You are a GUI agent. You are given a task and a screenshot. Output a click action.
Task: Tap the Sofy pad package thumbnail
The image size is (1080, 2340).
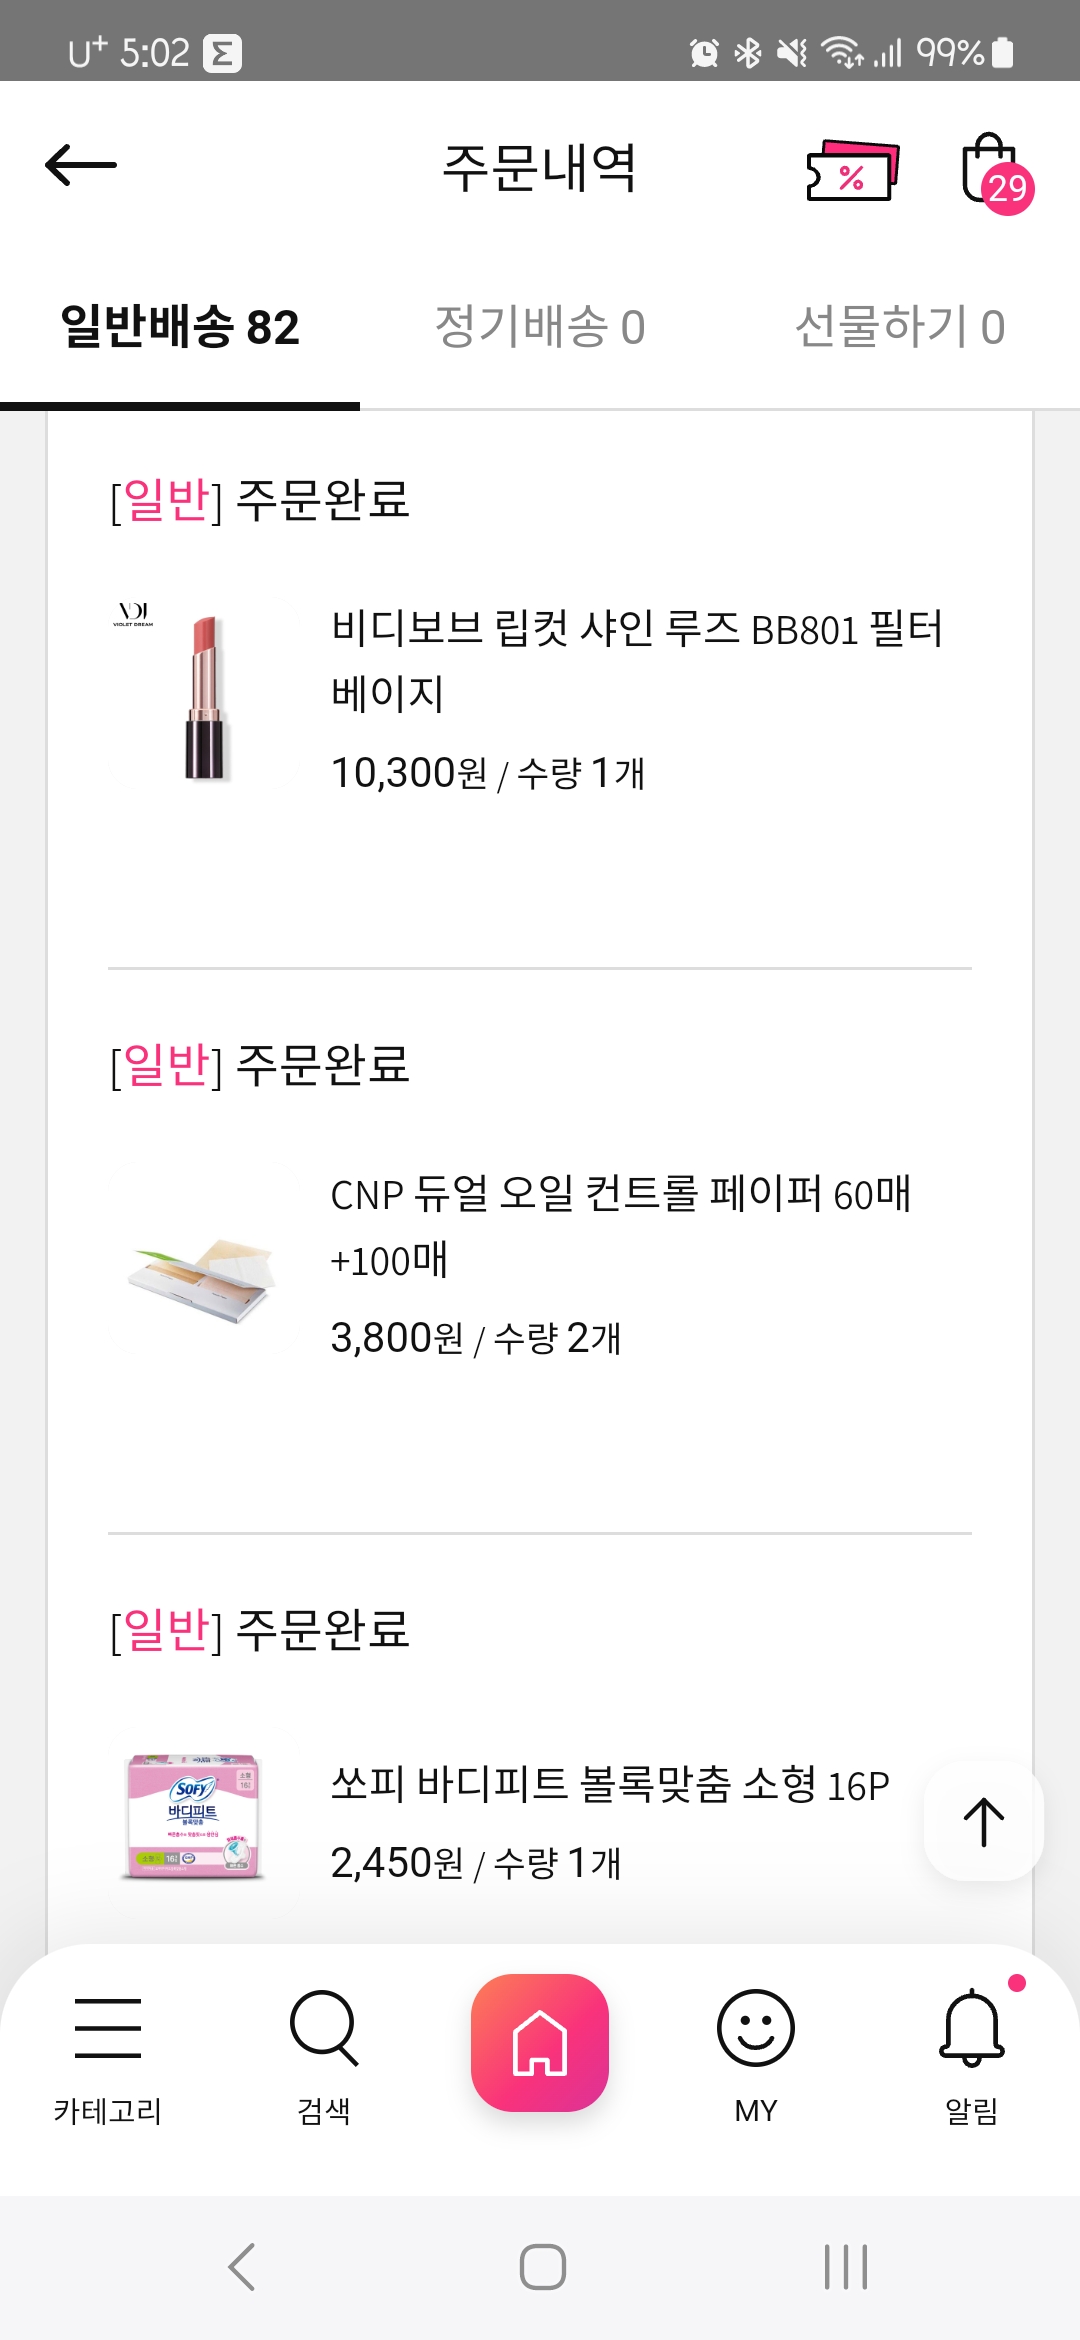[194, 1814]
